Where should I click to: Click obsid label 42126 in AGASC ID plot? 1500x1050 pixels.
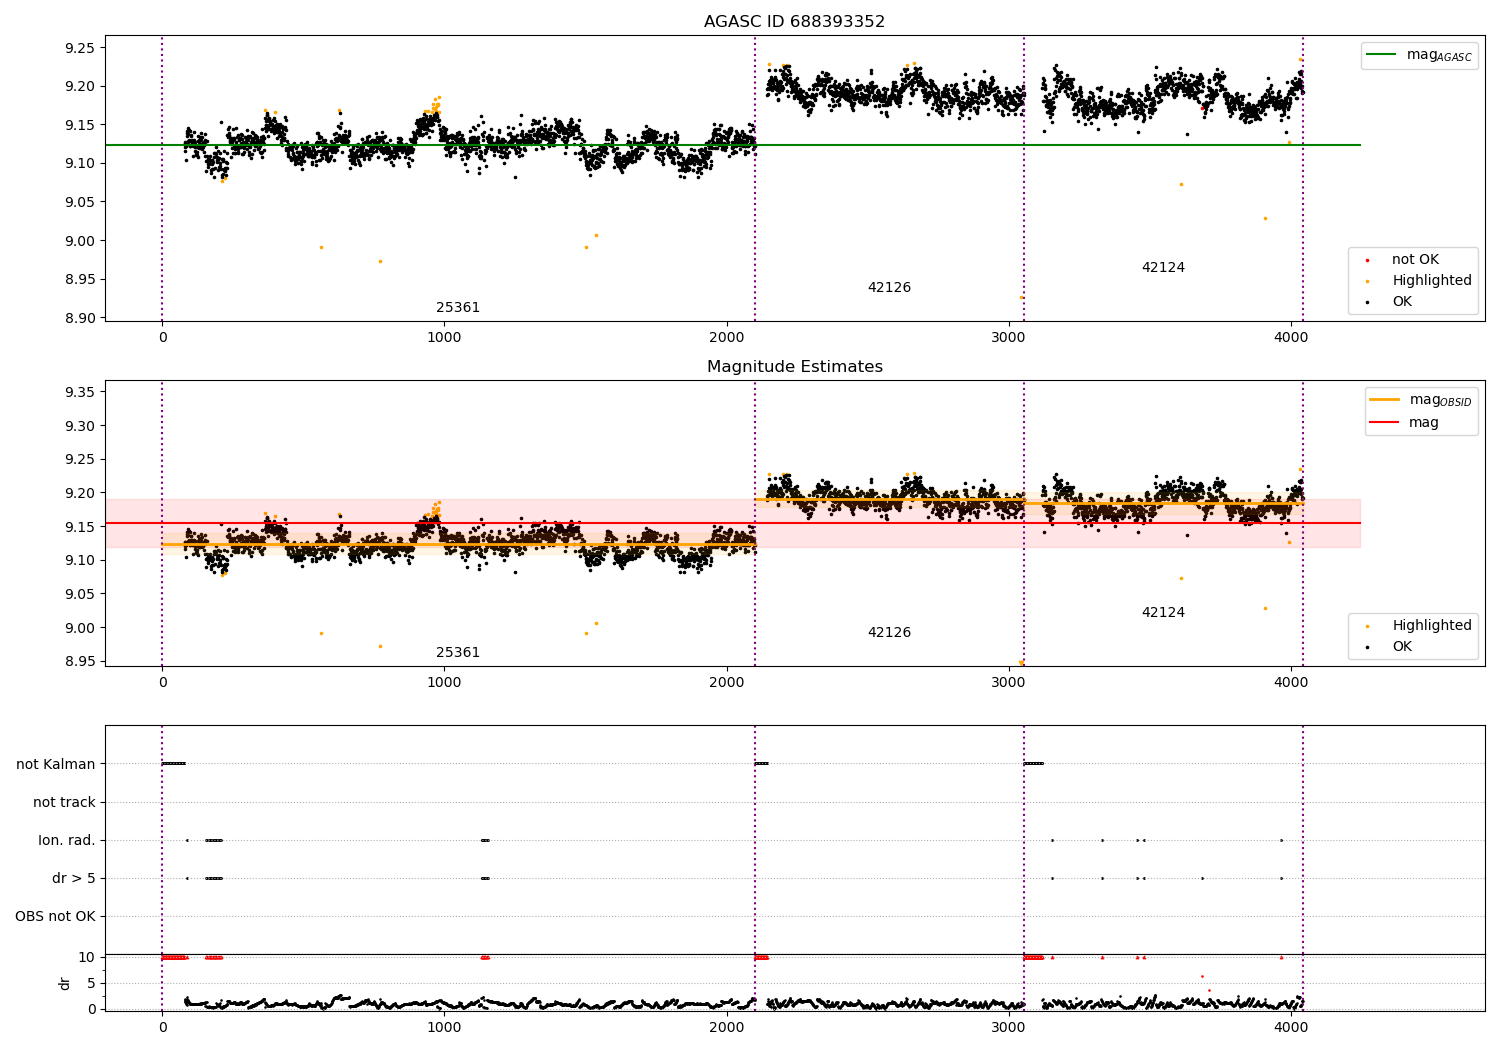coord(889,287)
